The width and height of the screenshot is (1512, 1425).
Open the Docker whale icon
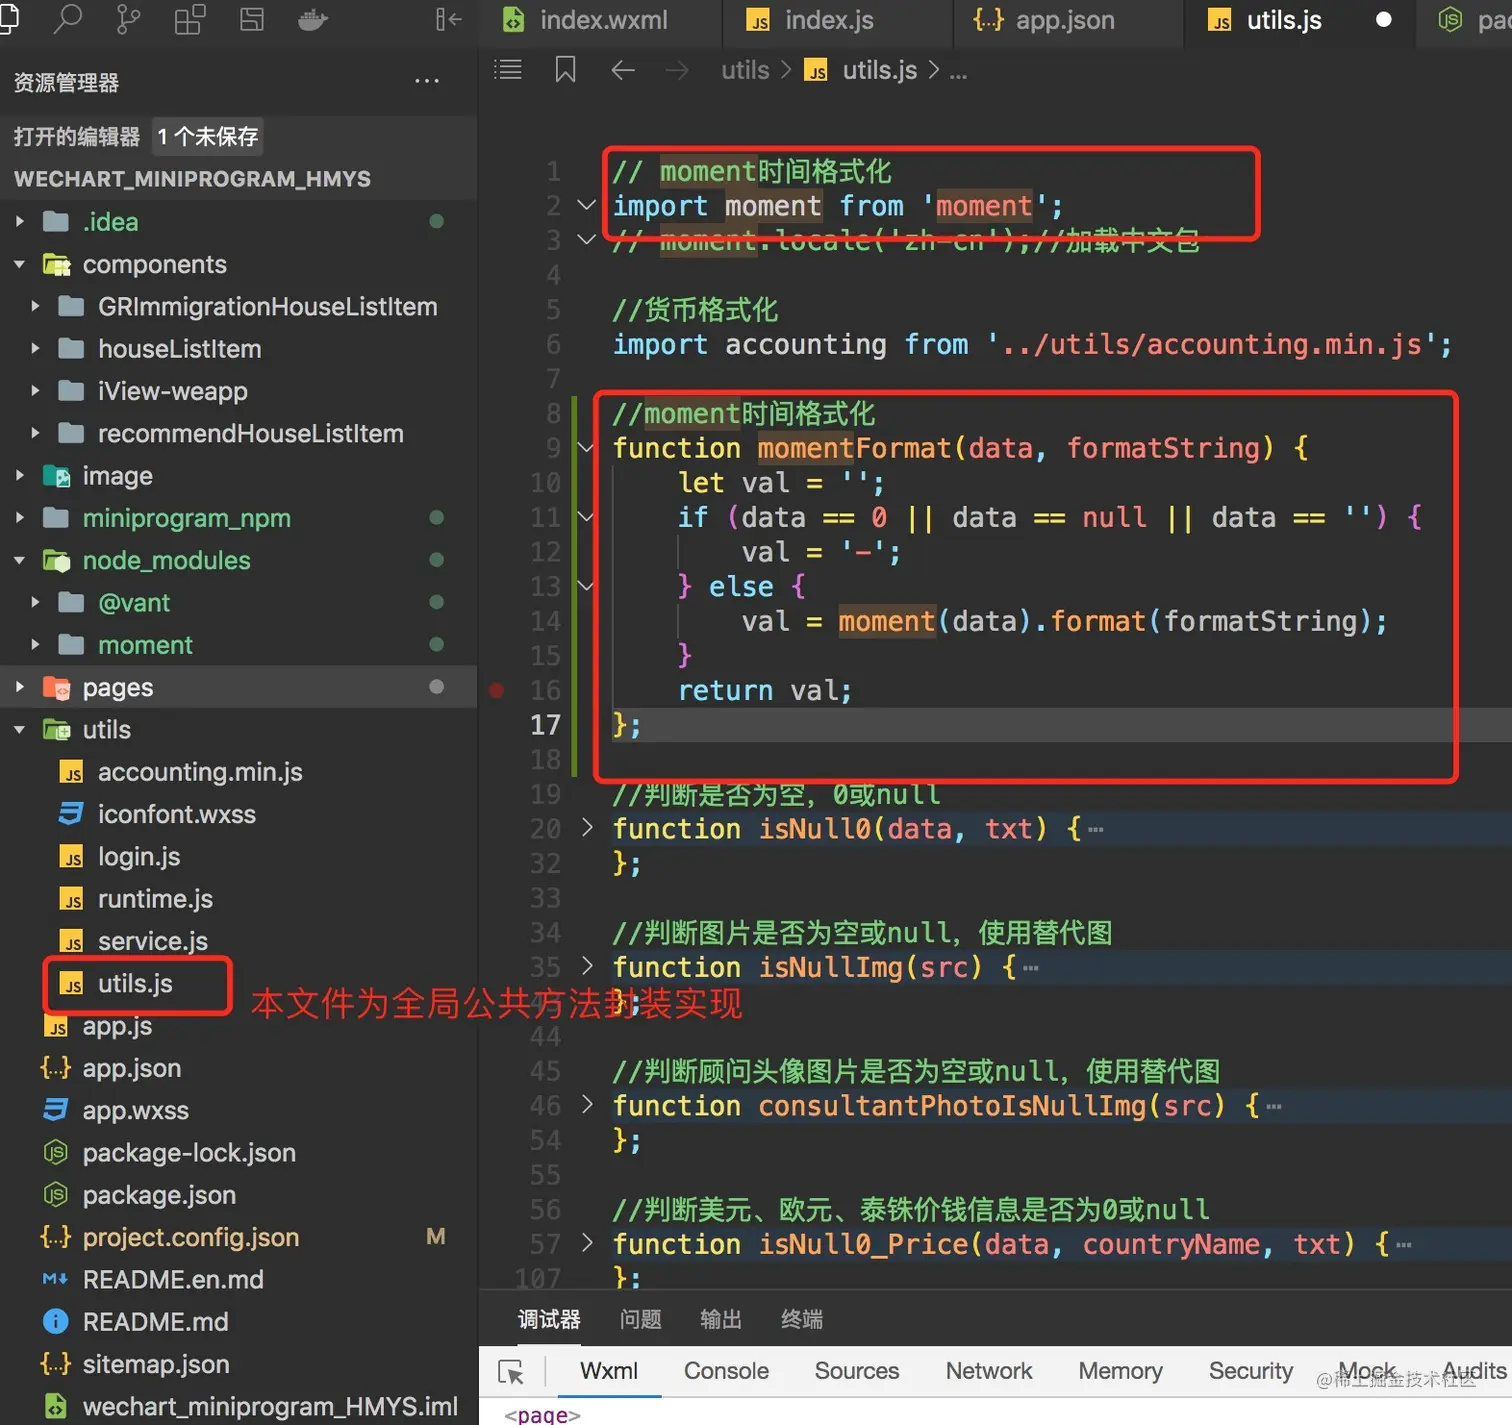[313, 19]
